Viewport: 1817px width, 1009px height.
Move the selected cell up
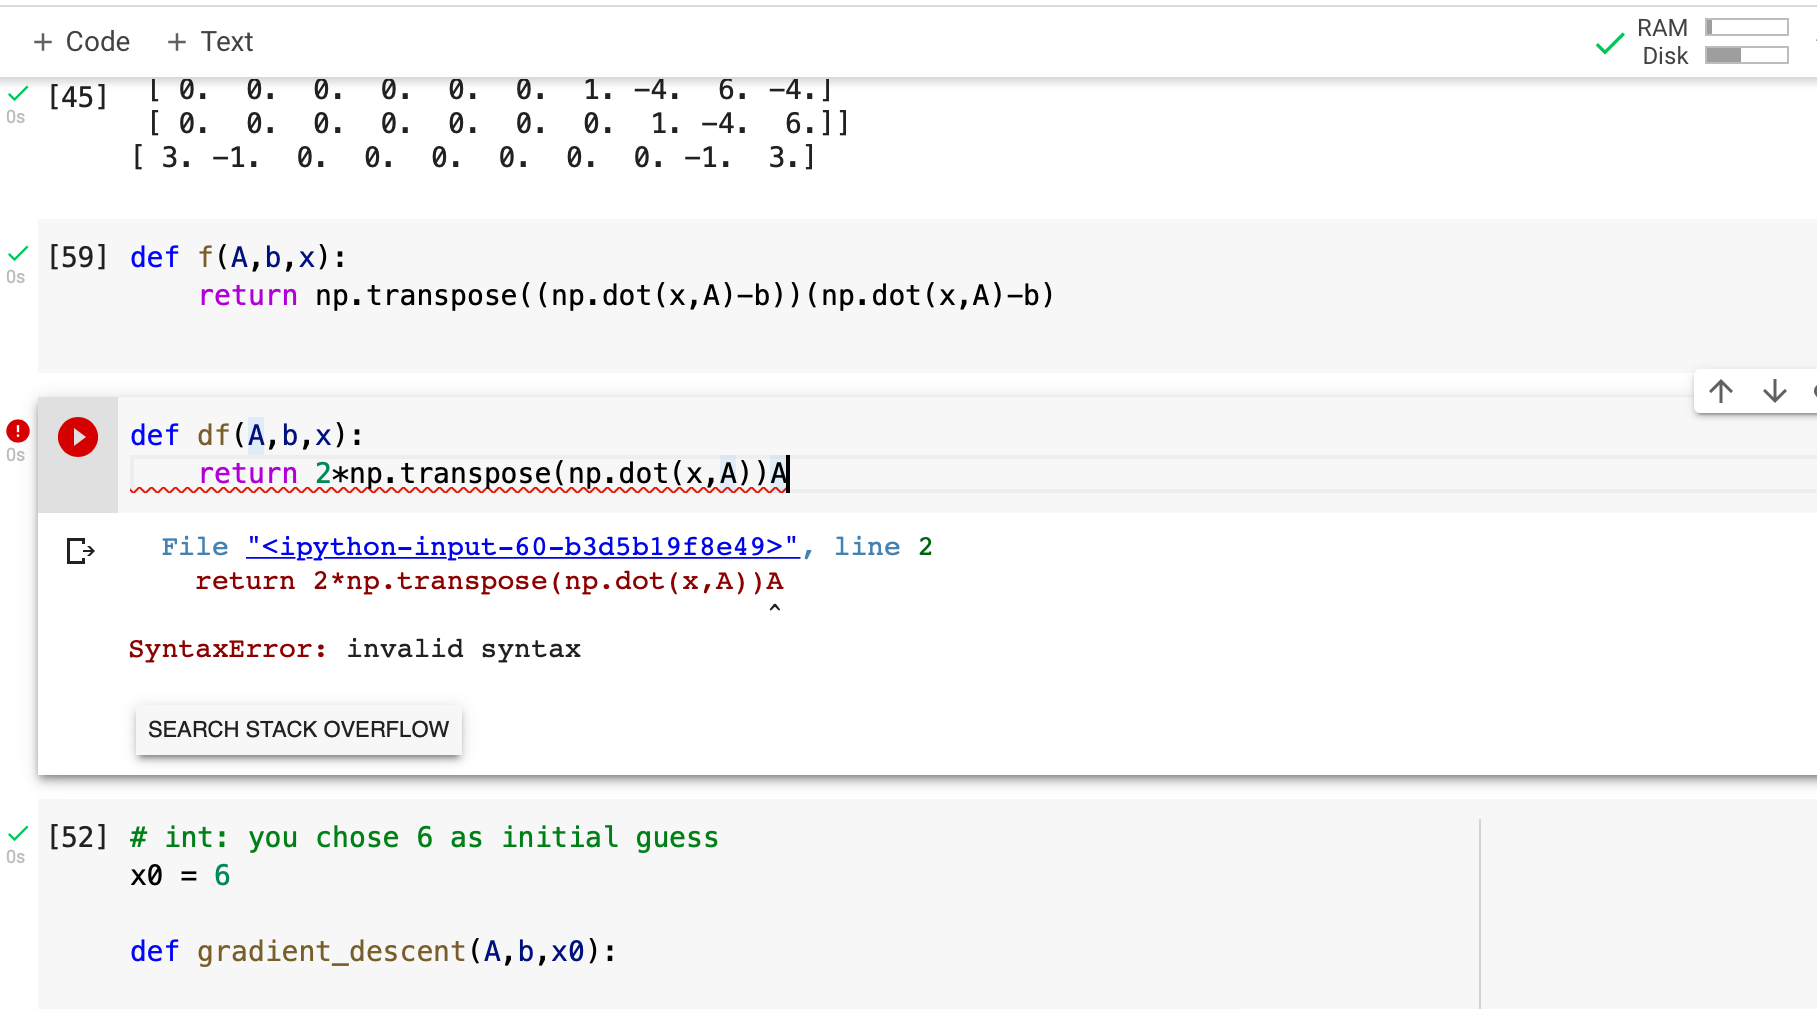(1721, 391)
